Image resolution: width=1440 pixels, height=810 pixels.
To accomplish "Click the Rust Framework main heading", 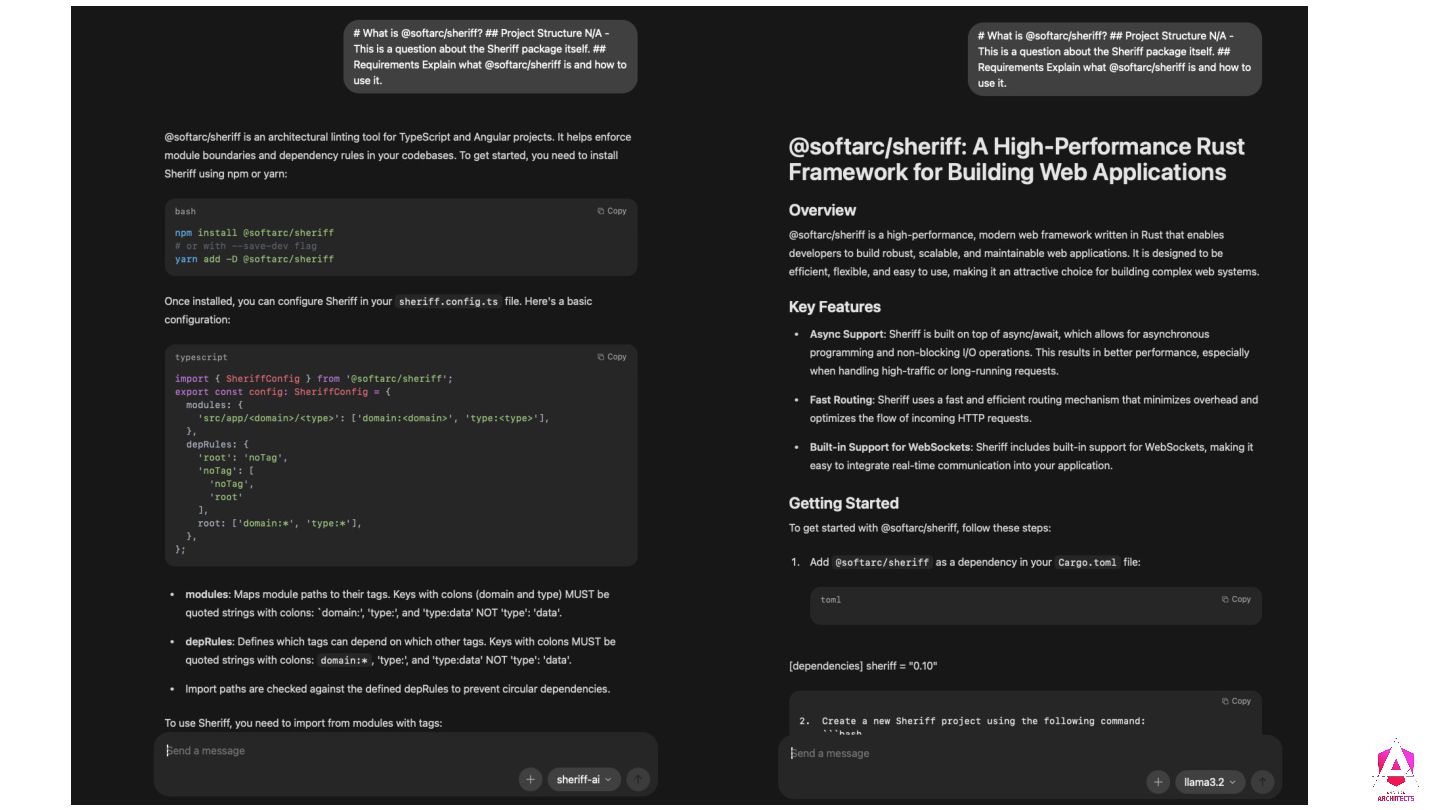I will 1016,159.
